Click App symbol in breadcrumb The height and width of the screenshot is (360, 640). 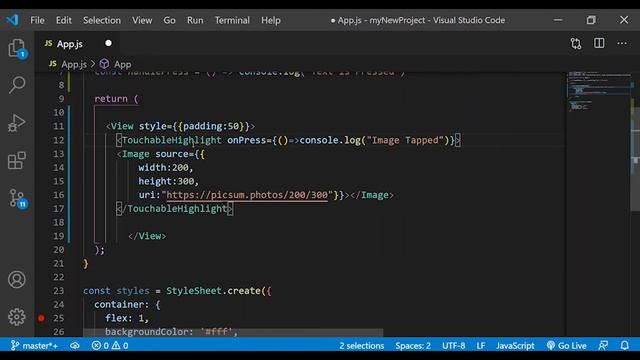(x=122, y=64)
